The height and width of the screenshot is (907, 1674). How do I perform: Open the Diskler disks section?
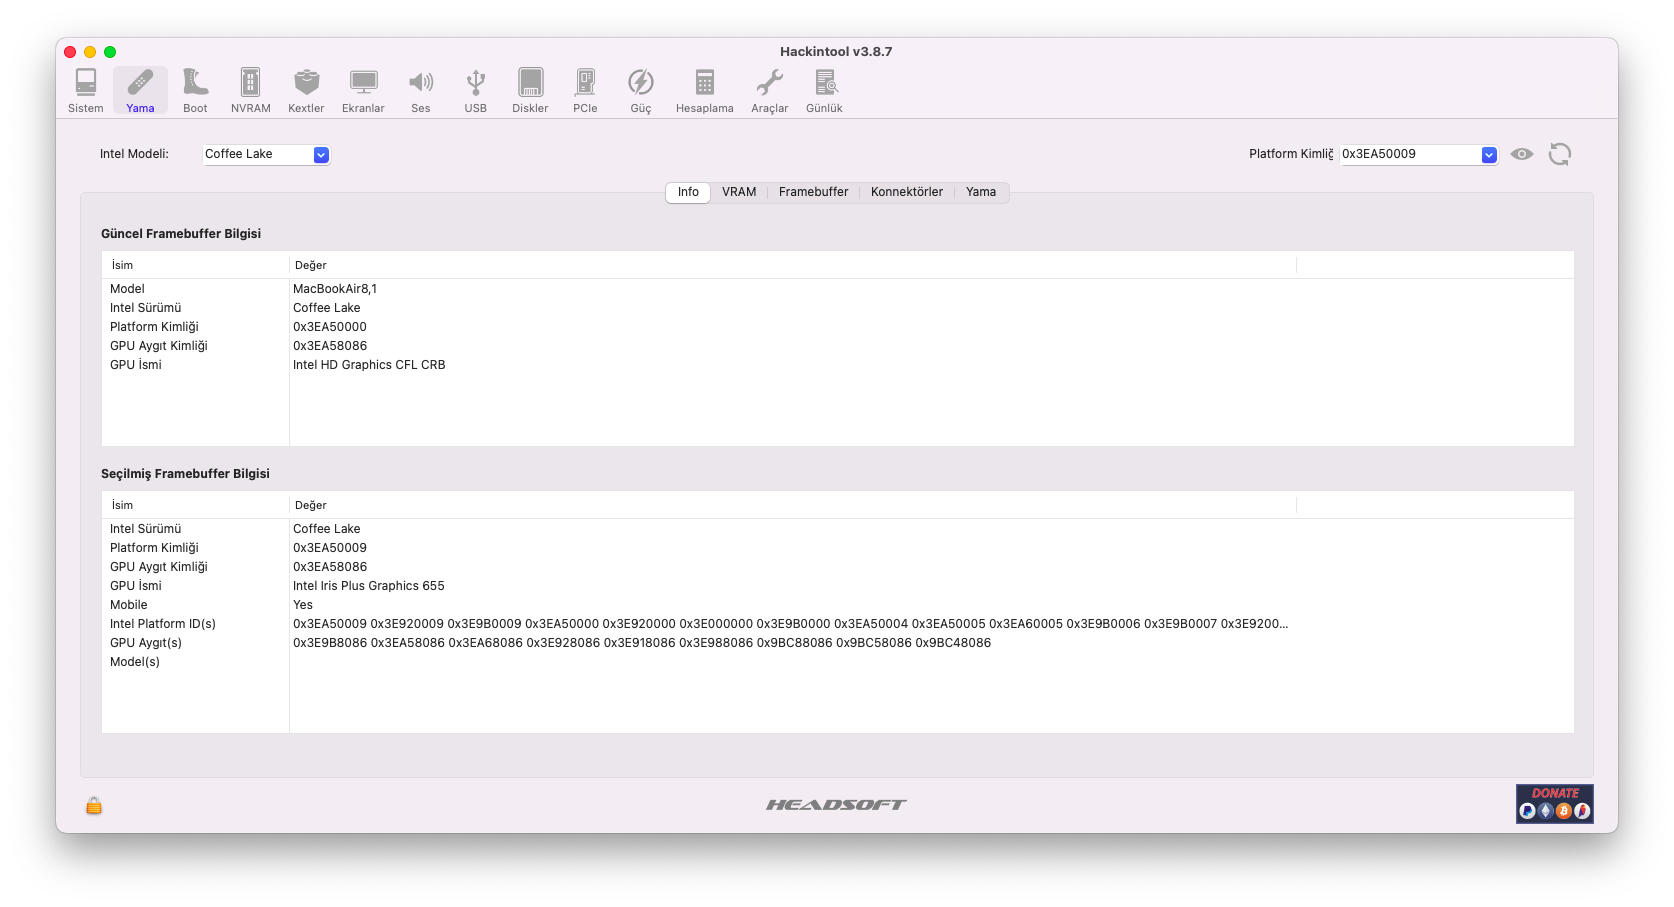coord(530,90)
